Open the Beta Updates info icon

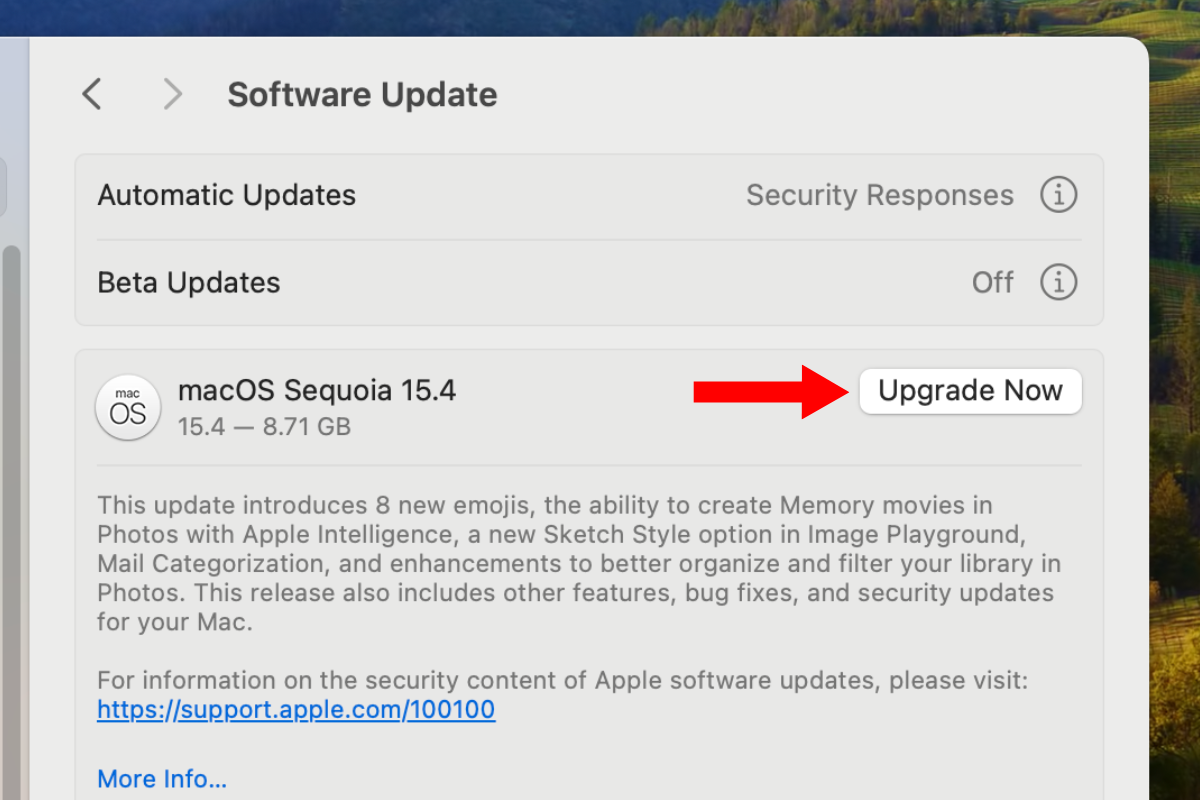1058,283
